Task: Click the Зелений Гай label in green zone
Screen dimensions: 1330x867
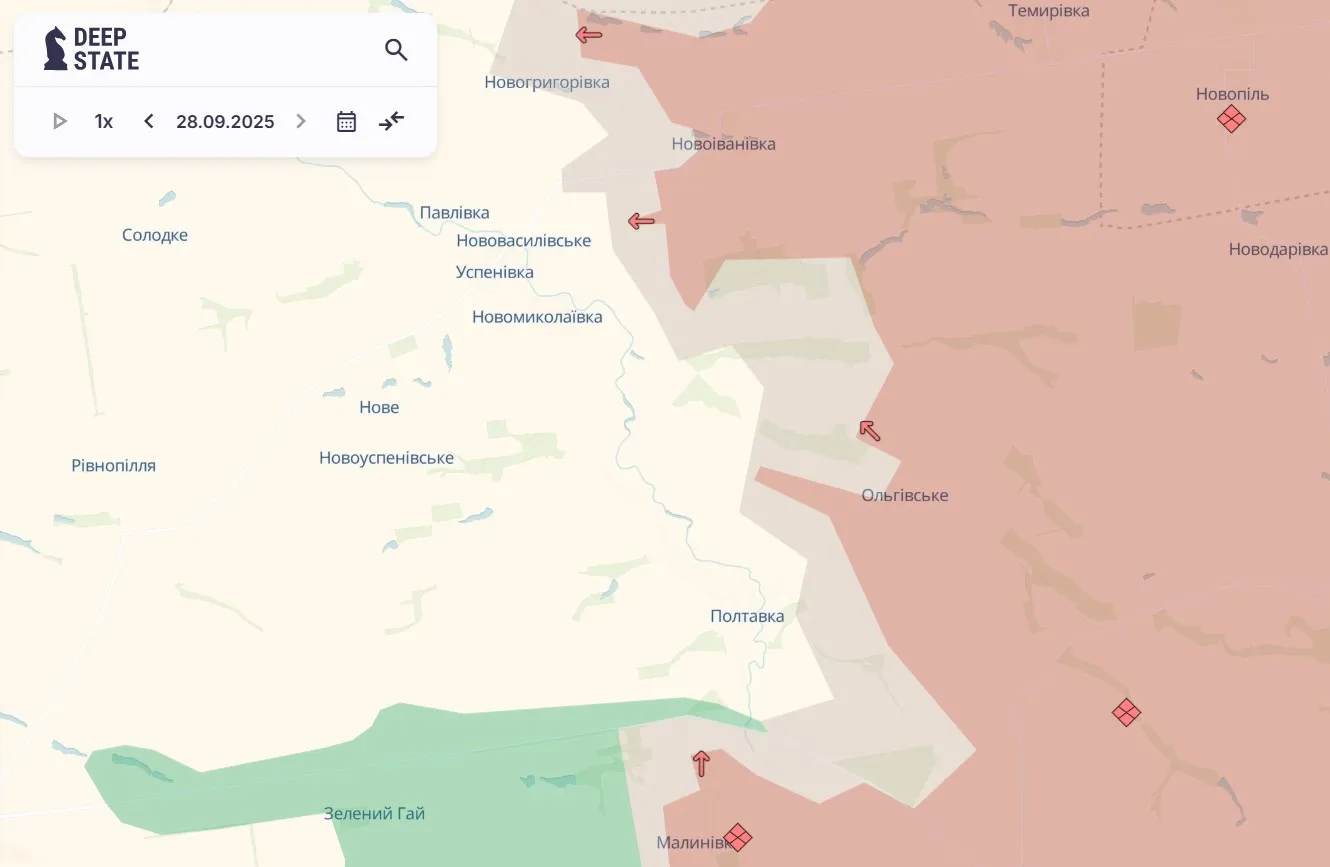Action: (374, 814)
